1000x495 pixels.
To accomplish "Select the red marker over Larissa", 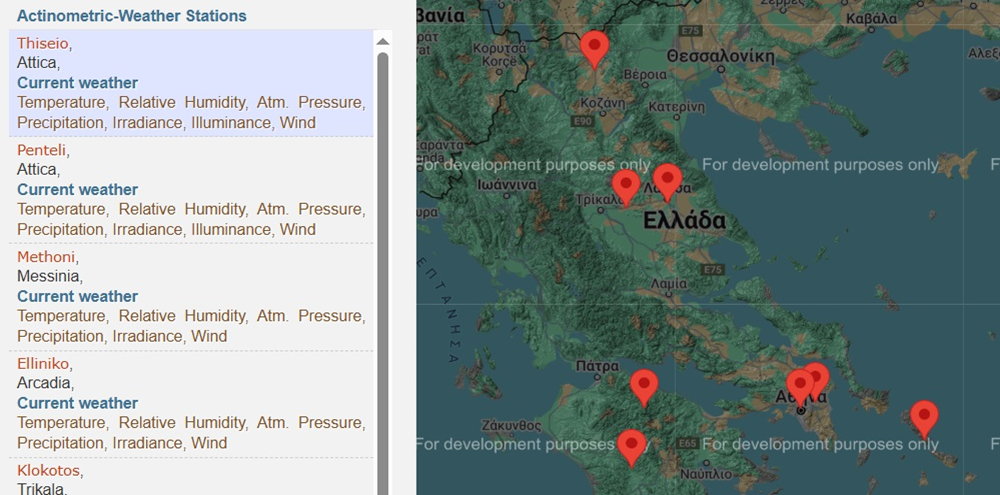I will (x=667, y=180).
